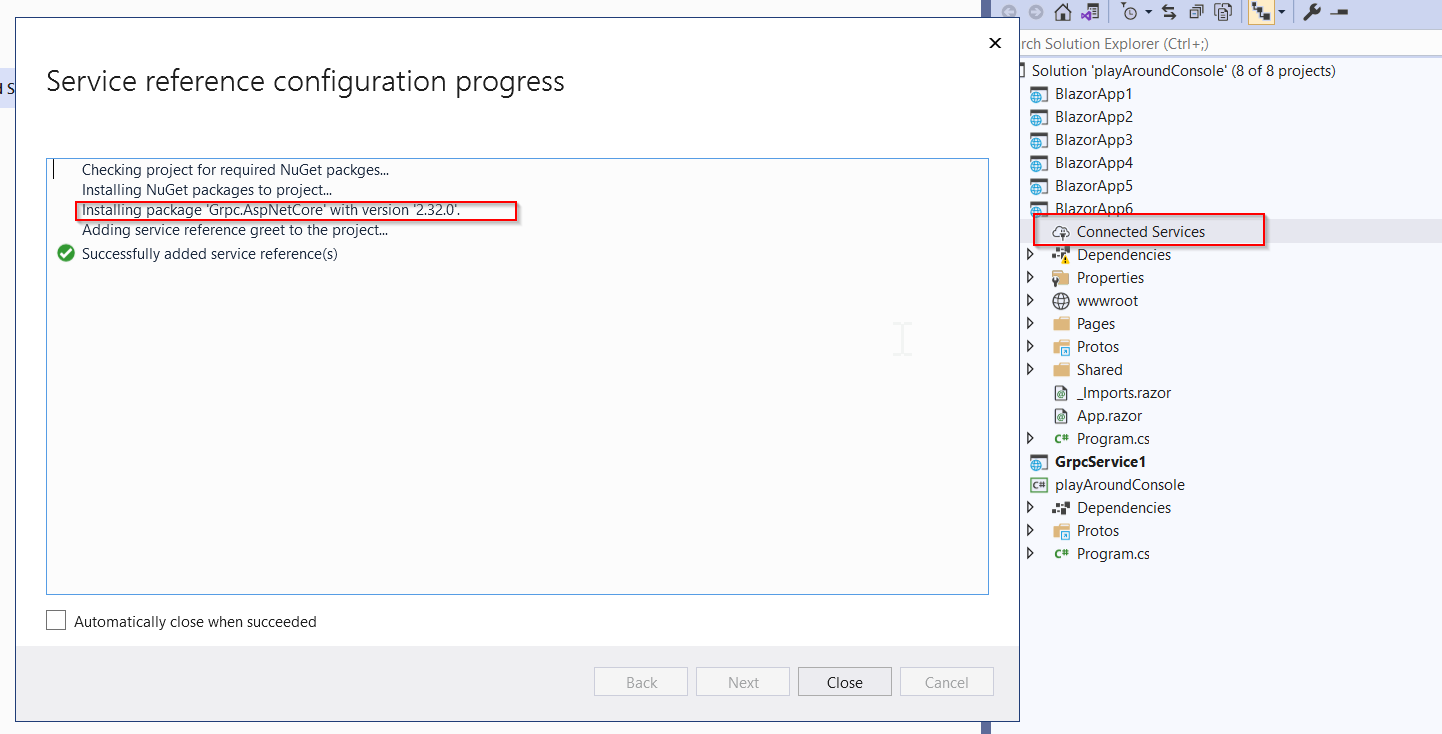Click the Preview Selected Items toolbar icon
The width and height of the screenshot is (1442, 734).
coord(1224,12)
